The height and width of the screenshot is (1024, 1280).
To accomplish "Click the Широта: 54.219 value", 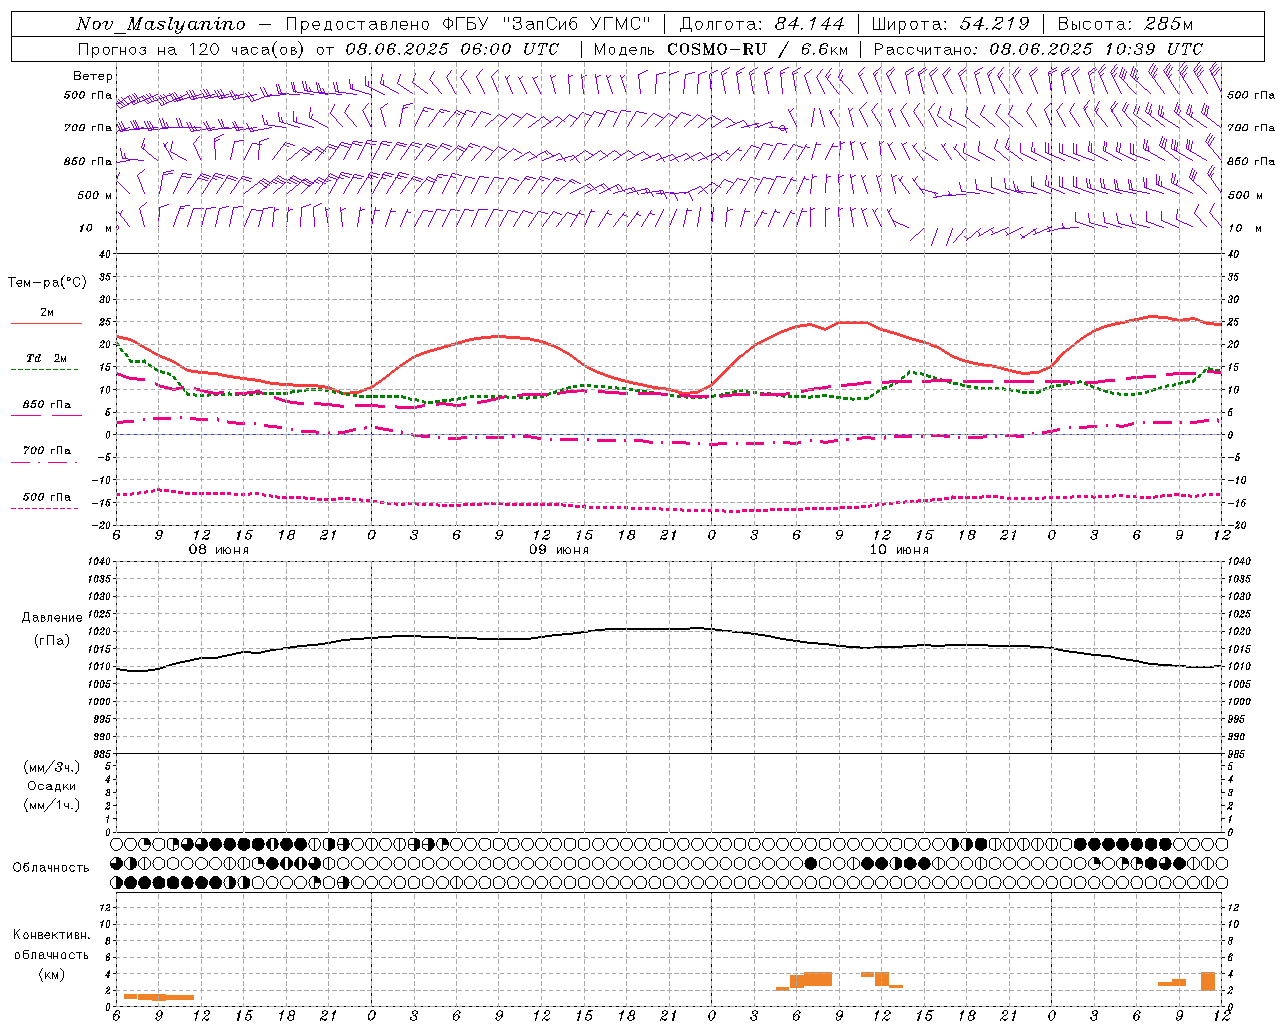I will click(x=951, y=24).
